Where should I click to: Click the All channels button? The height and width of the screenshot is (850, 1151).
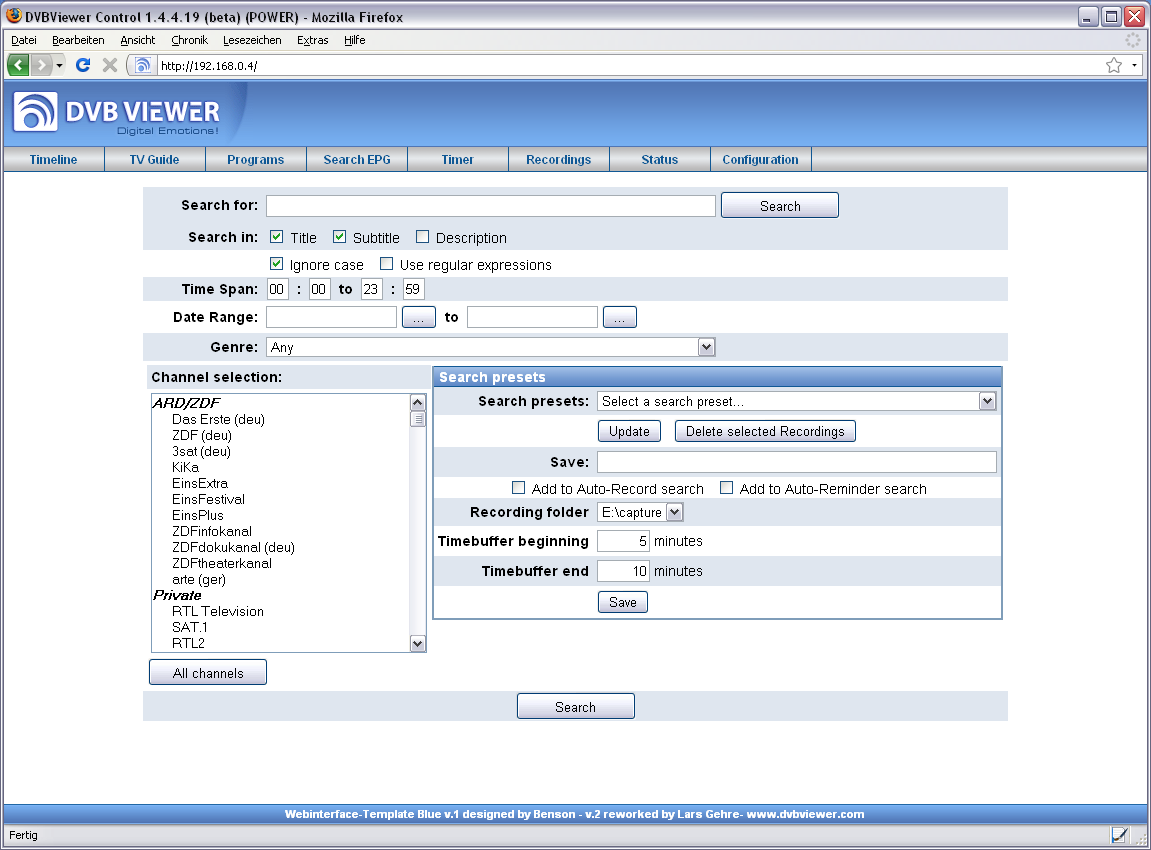tap(208, 673)
